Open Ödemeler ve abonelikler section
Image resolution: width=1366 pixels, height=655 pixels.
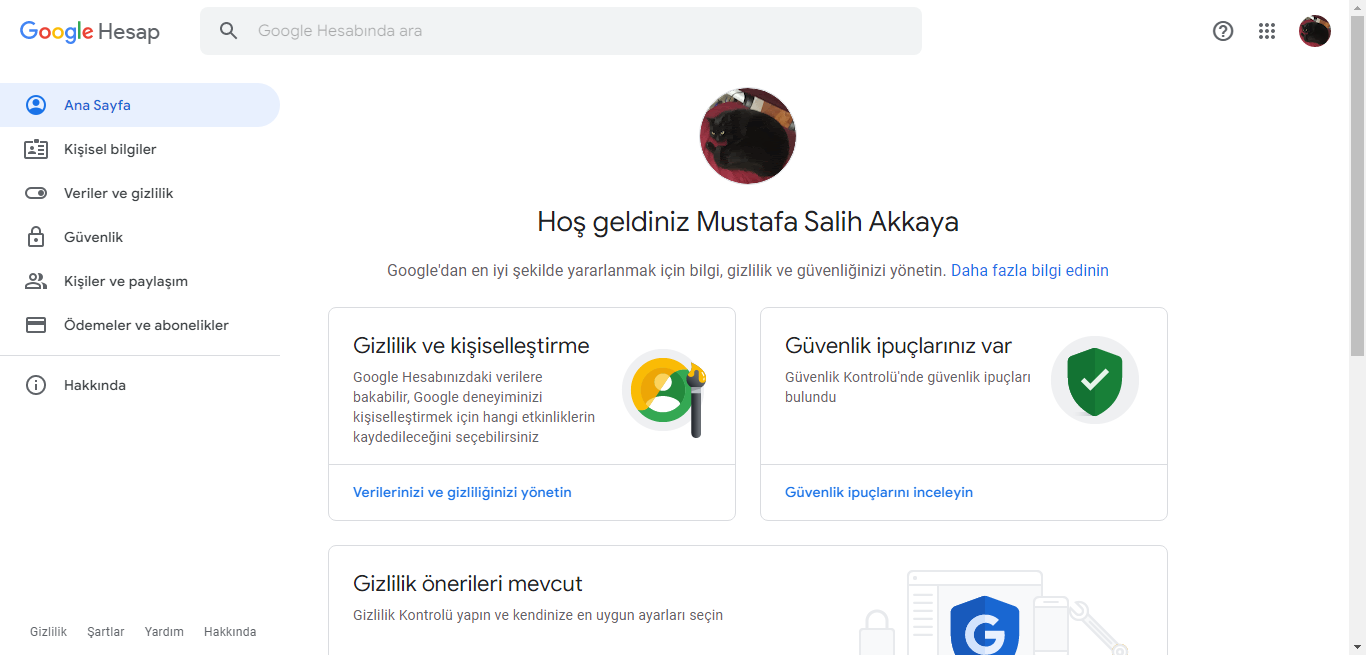(x=140, y=325)
